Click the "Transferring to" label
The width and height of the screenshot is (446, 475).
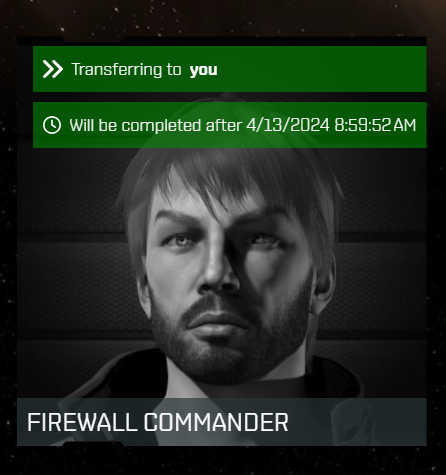[126, 70]
